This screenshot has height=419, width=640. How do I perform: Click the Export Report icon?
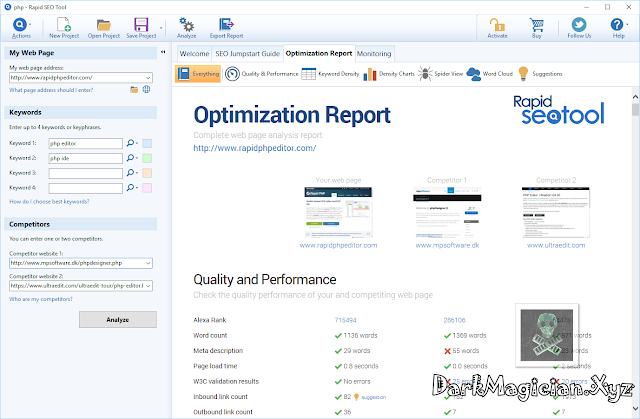pos(226,24)
